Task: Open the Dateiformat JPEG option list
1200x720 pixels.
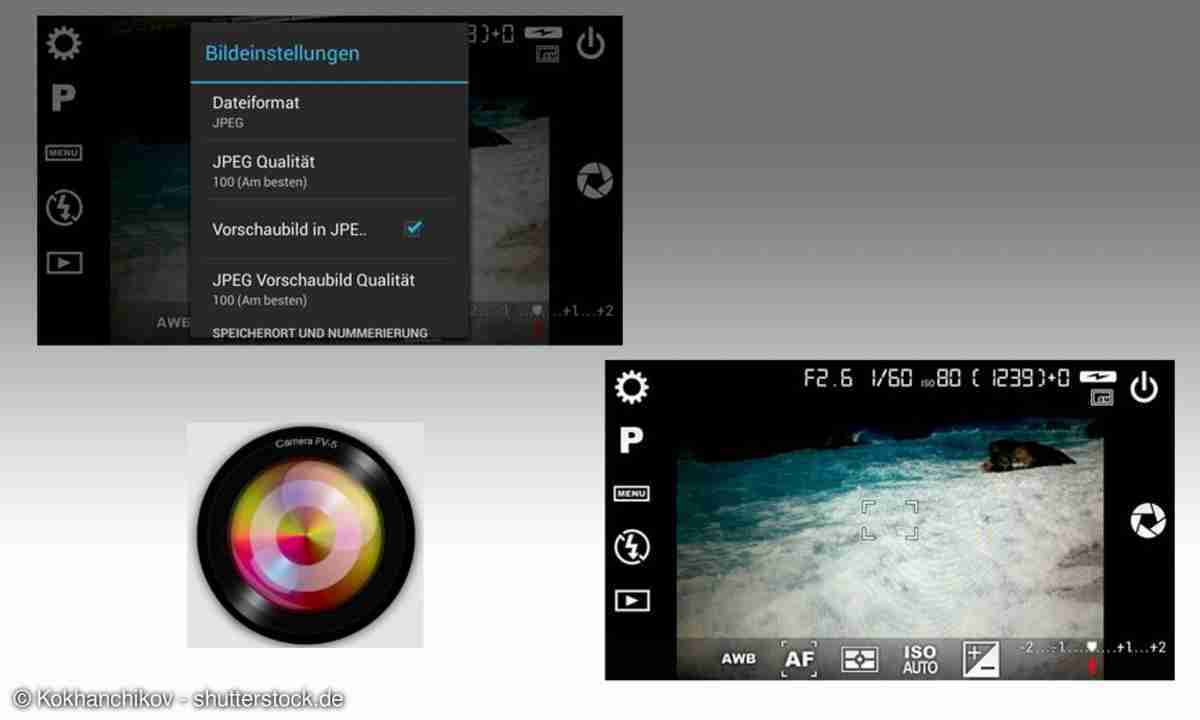Action: click(x=328, y=111)
